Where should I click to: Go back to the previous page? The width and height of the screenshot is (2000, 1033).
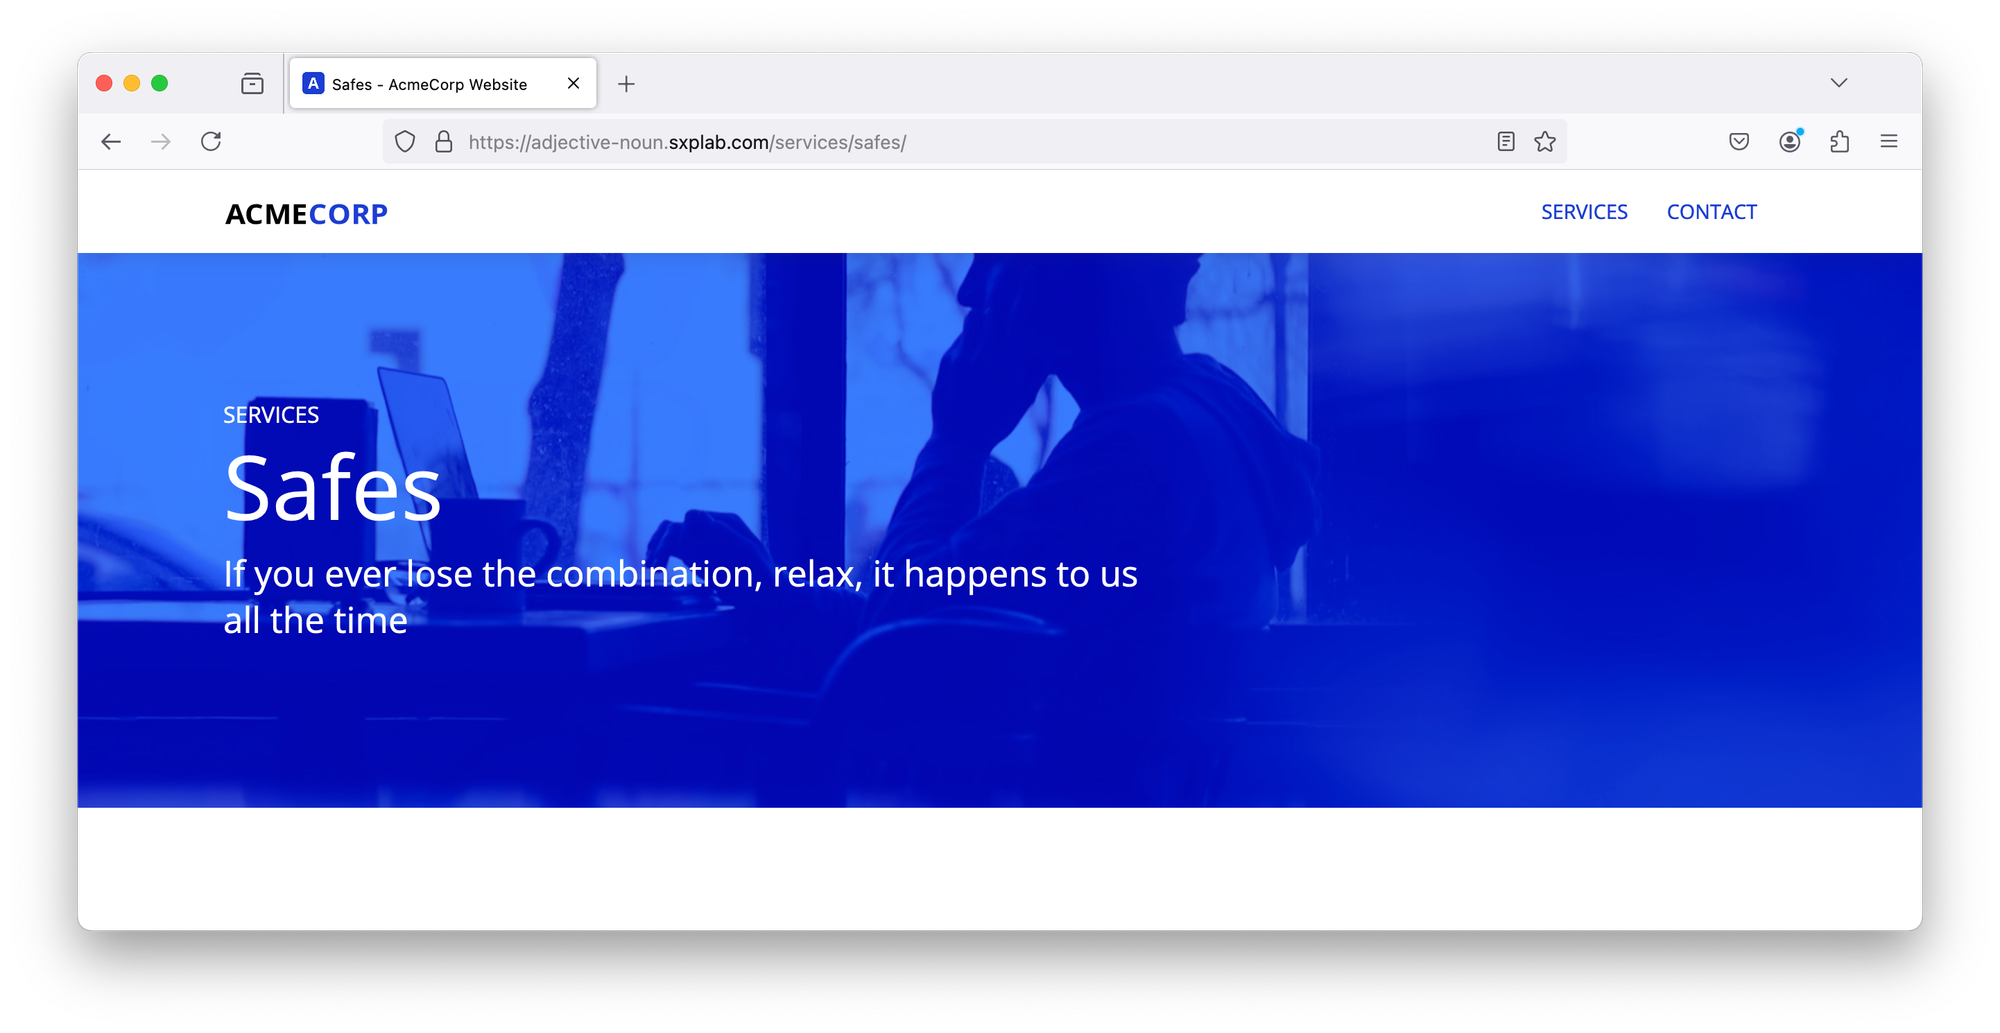[111, 142]
